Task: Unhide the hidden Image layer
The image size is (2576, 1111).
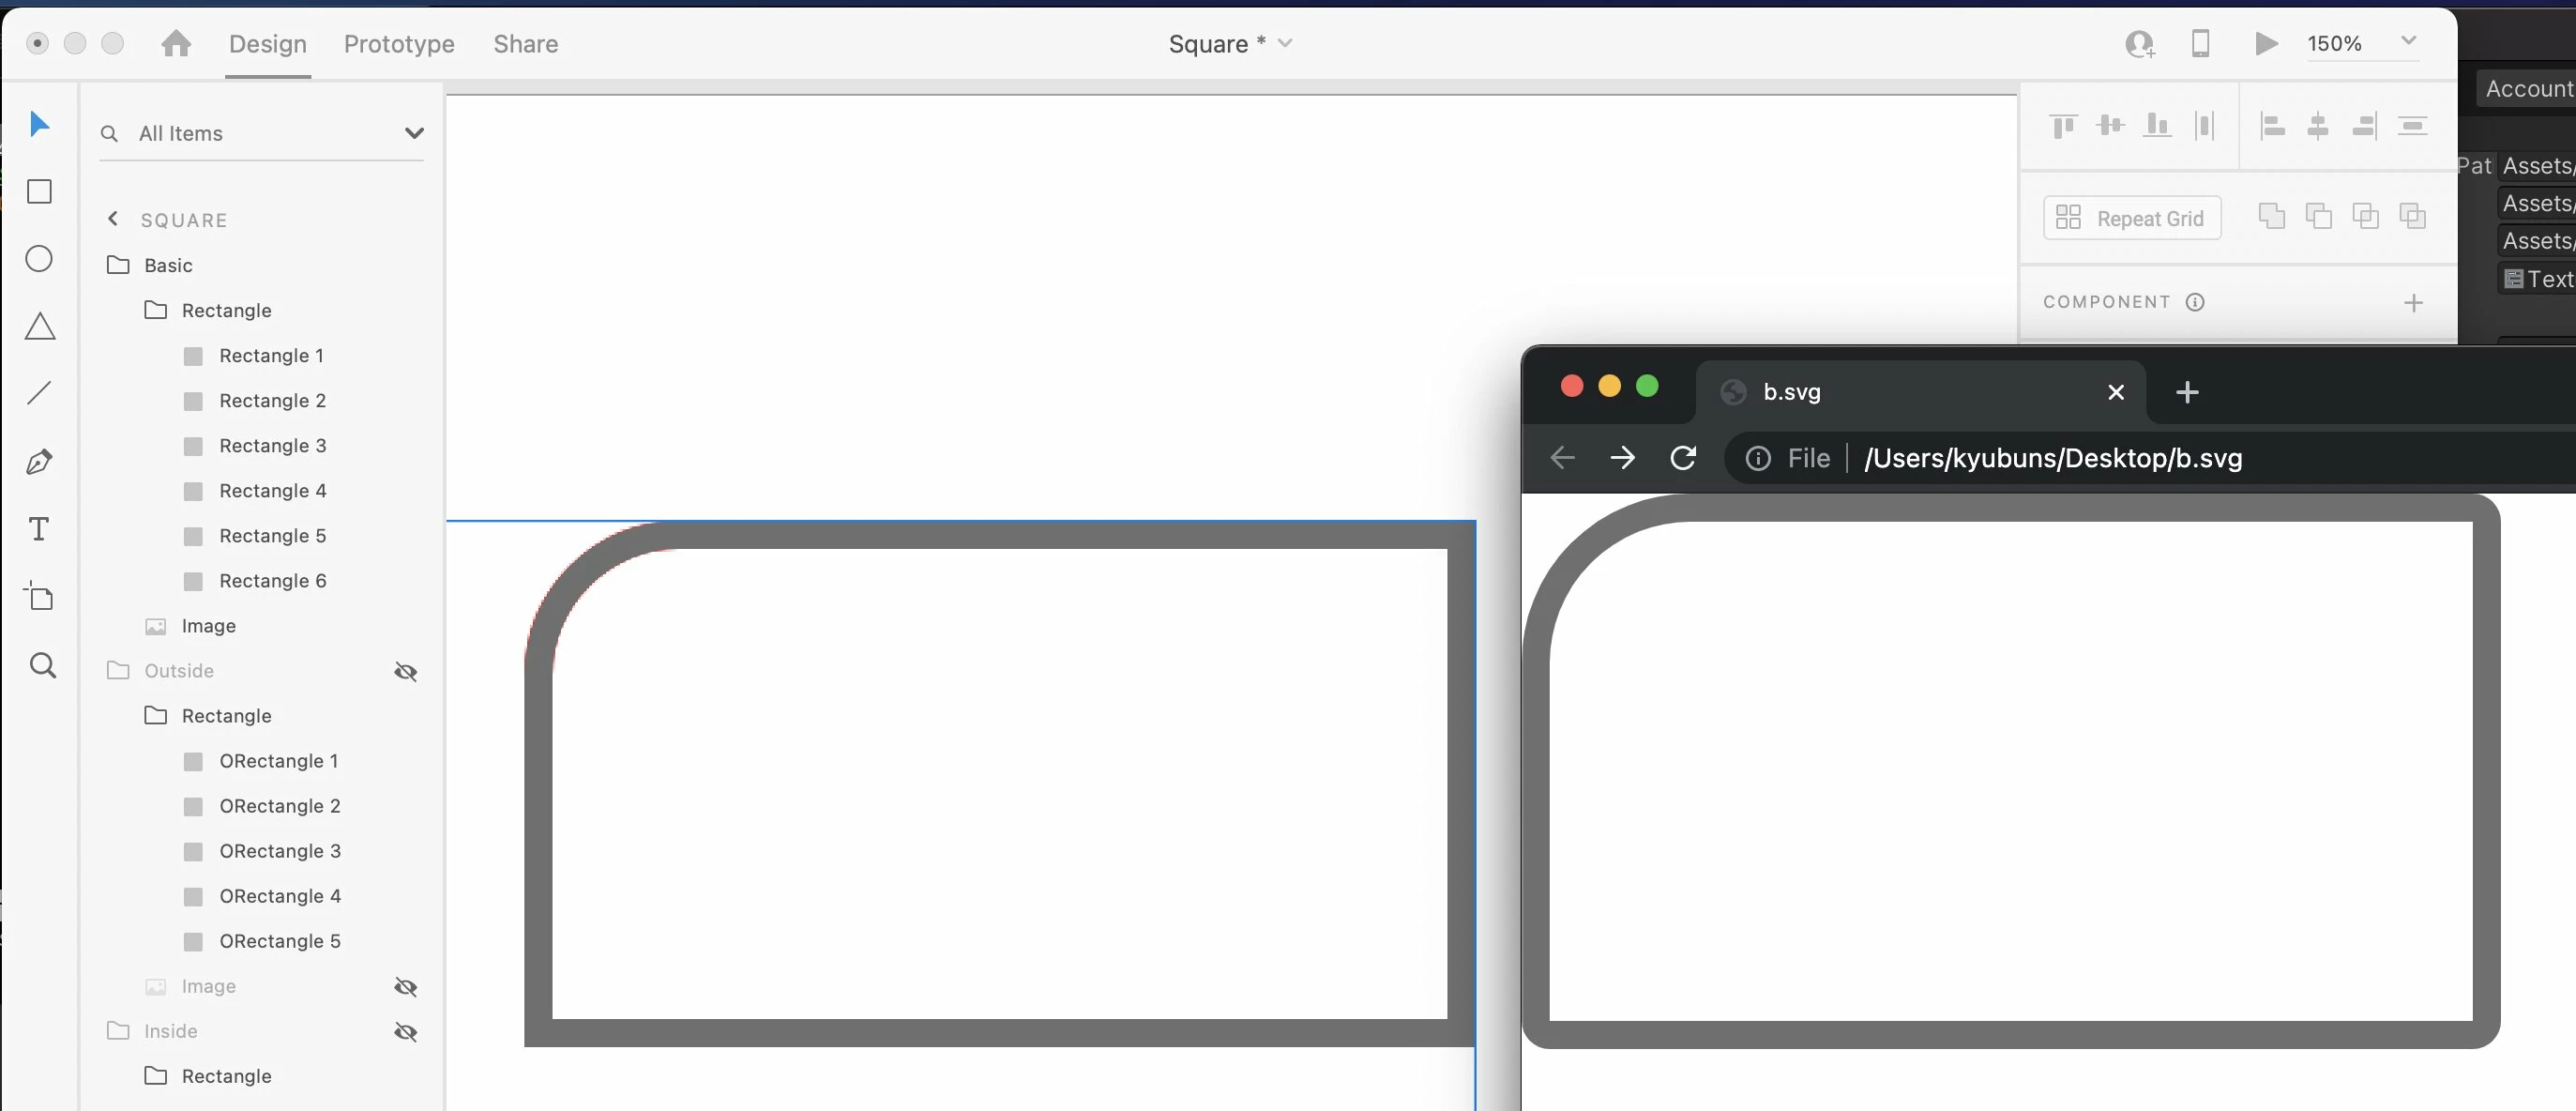Action: click(405, 987)
